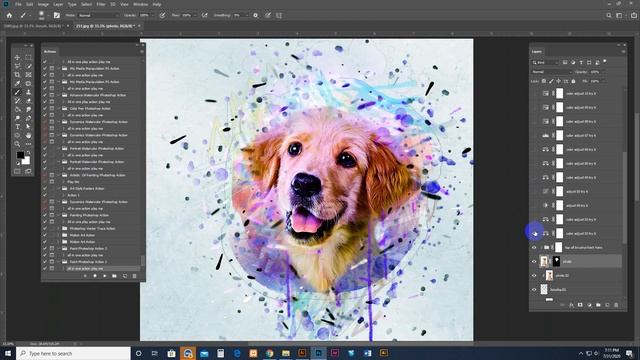Image resolution: width=640 pixels, height=360 pixels.
Task: Create new group icon in Layers panel
Action: pos(598,305)
